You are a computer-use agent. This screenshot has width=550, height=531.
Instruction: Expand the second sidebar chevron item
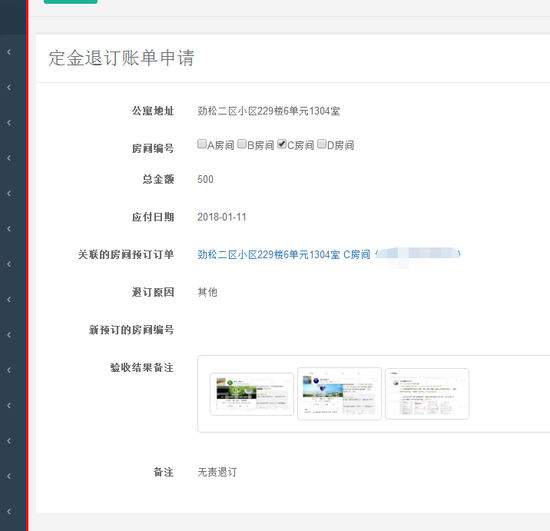point(9,87)
